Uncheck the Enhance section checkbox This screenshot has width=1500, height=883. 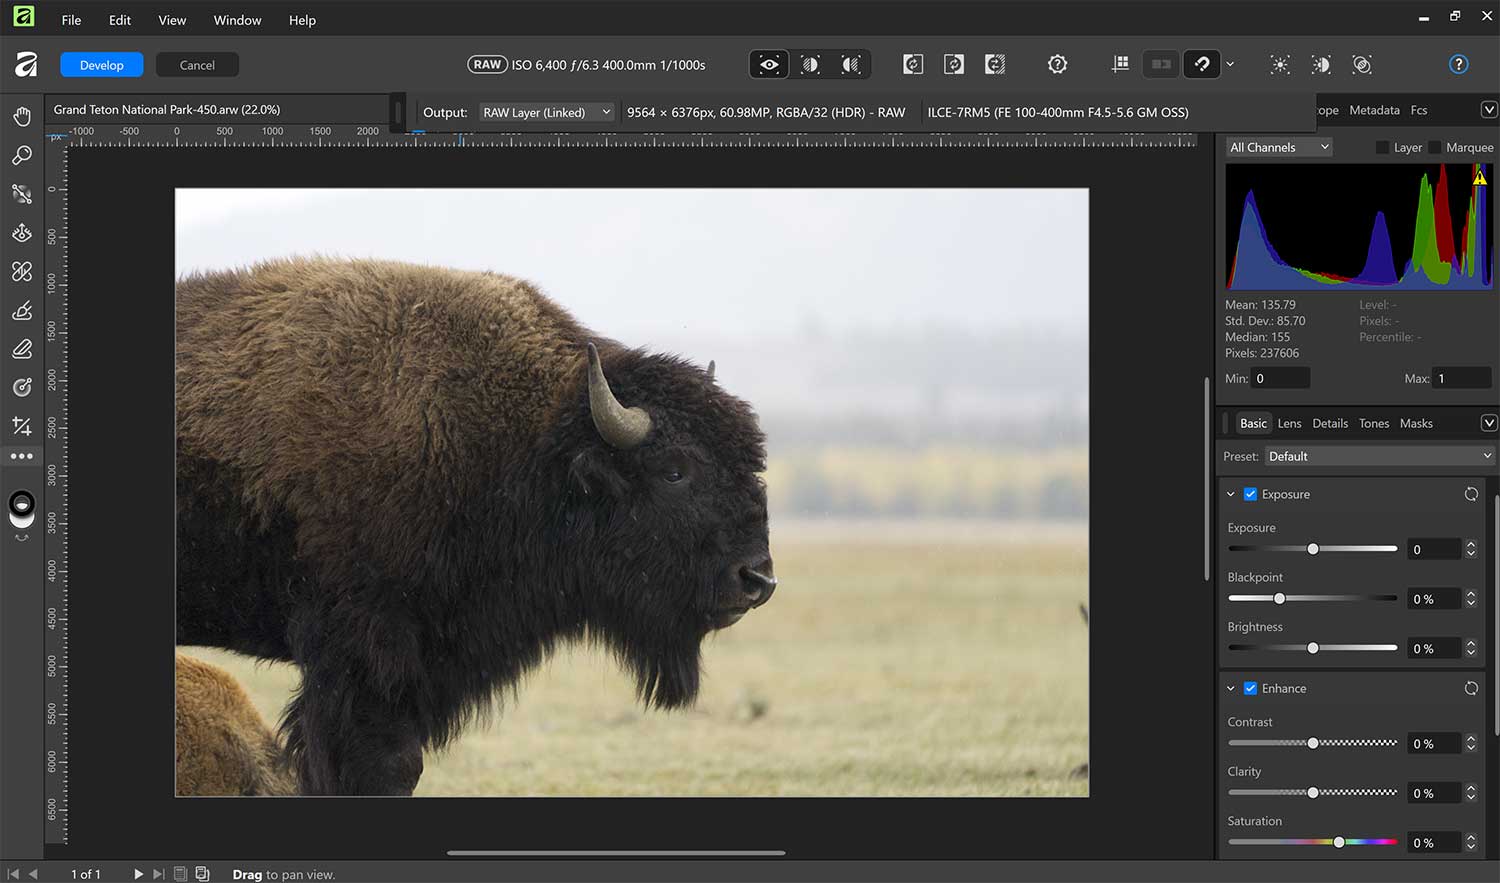click(1250, 688)
